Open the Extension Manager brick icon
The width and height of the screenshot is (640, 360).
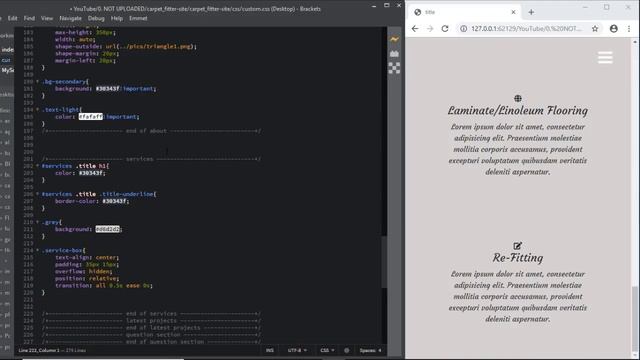point(394,53)
